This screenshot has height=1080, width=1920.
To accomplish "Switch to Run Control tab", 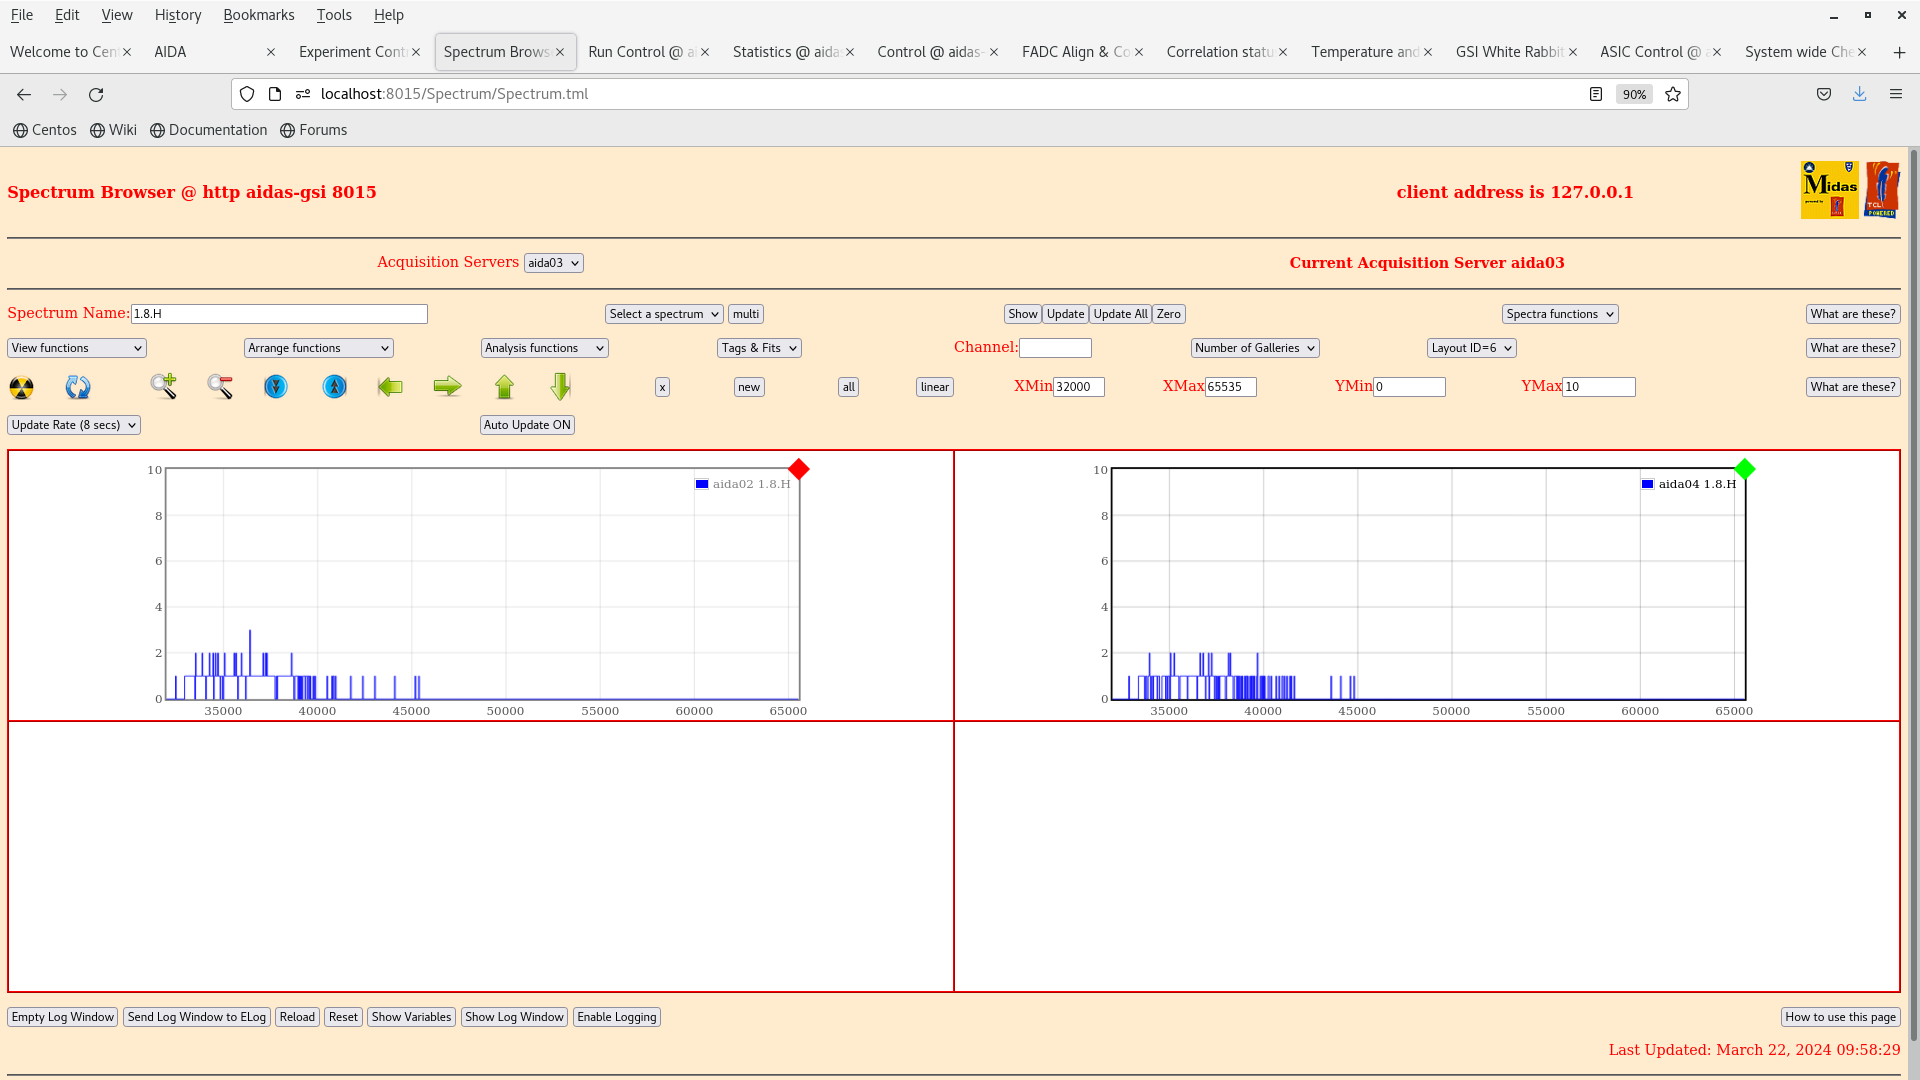I will (641, 52).
